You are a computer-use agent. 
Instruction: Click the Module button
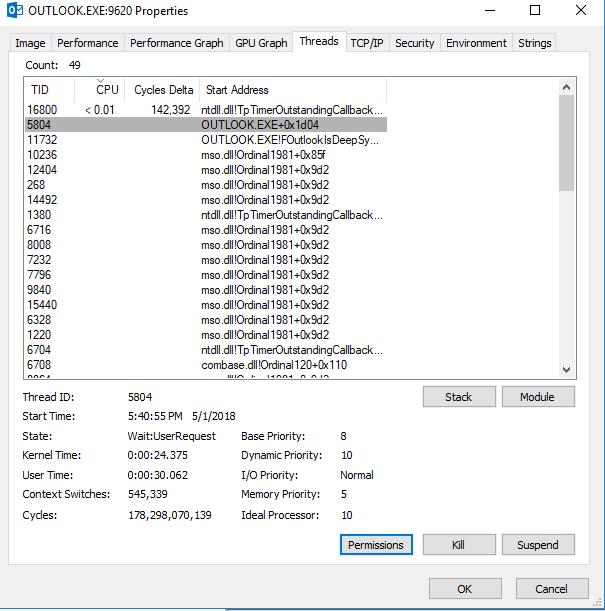[x=538, y=397]
